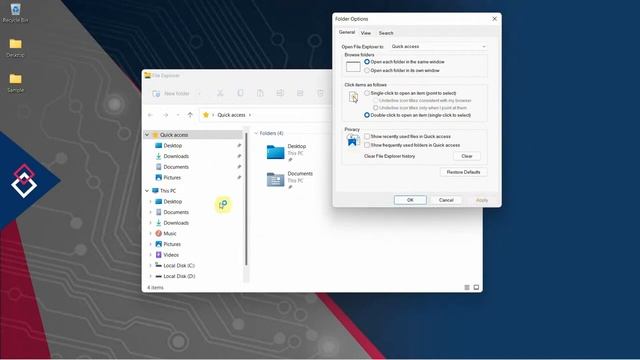Switch to details view icon in status bar

[467, 288]
